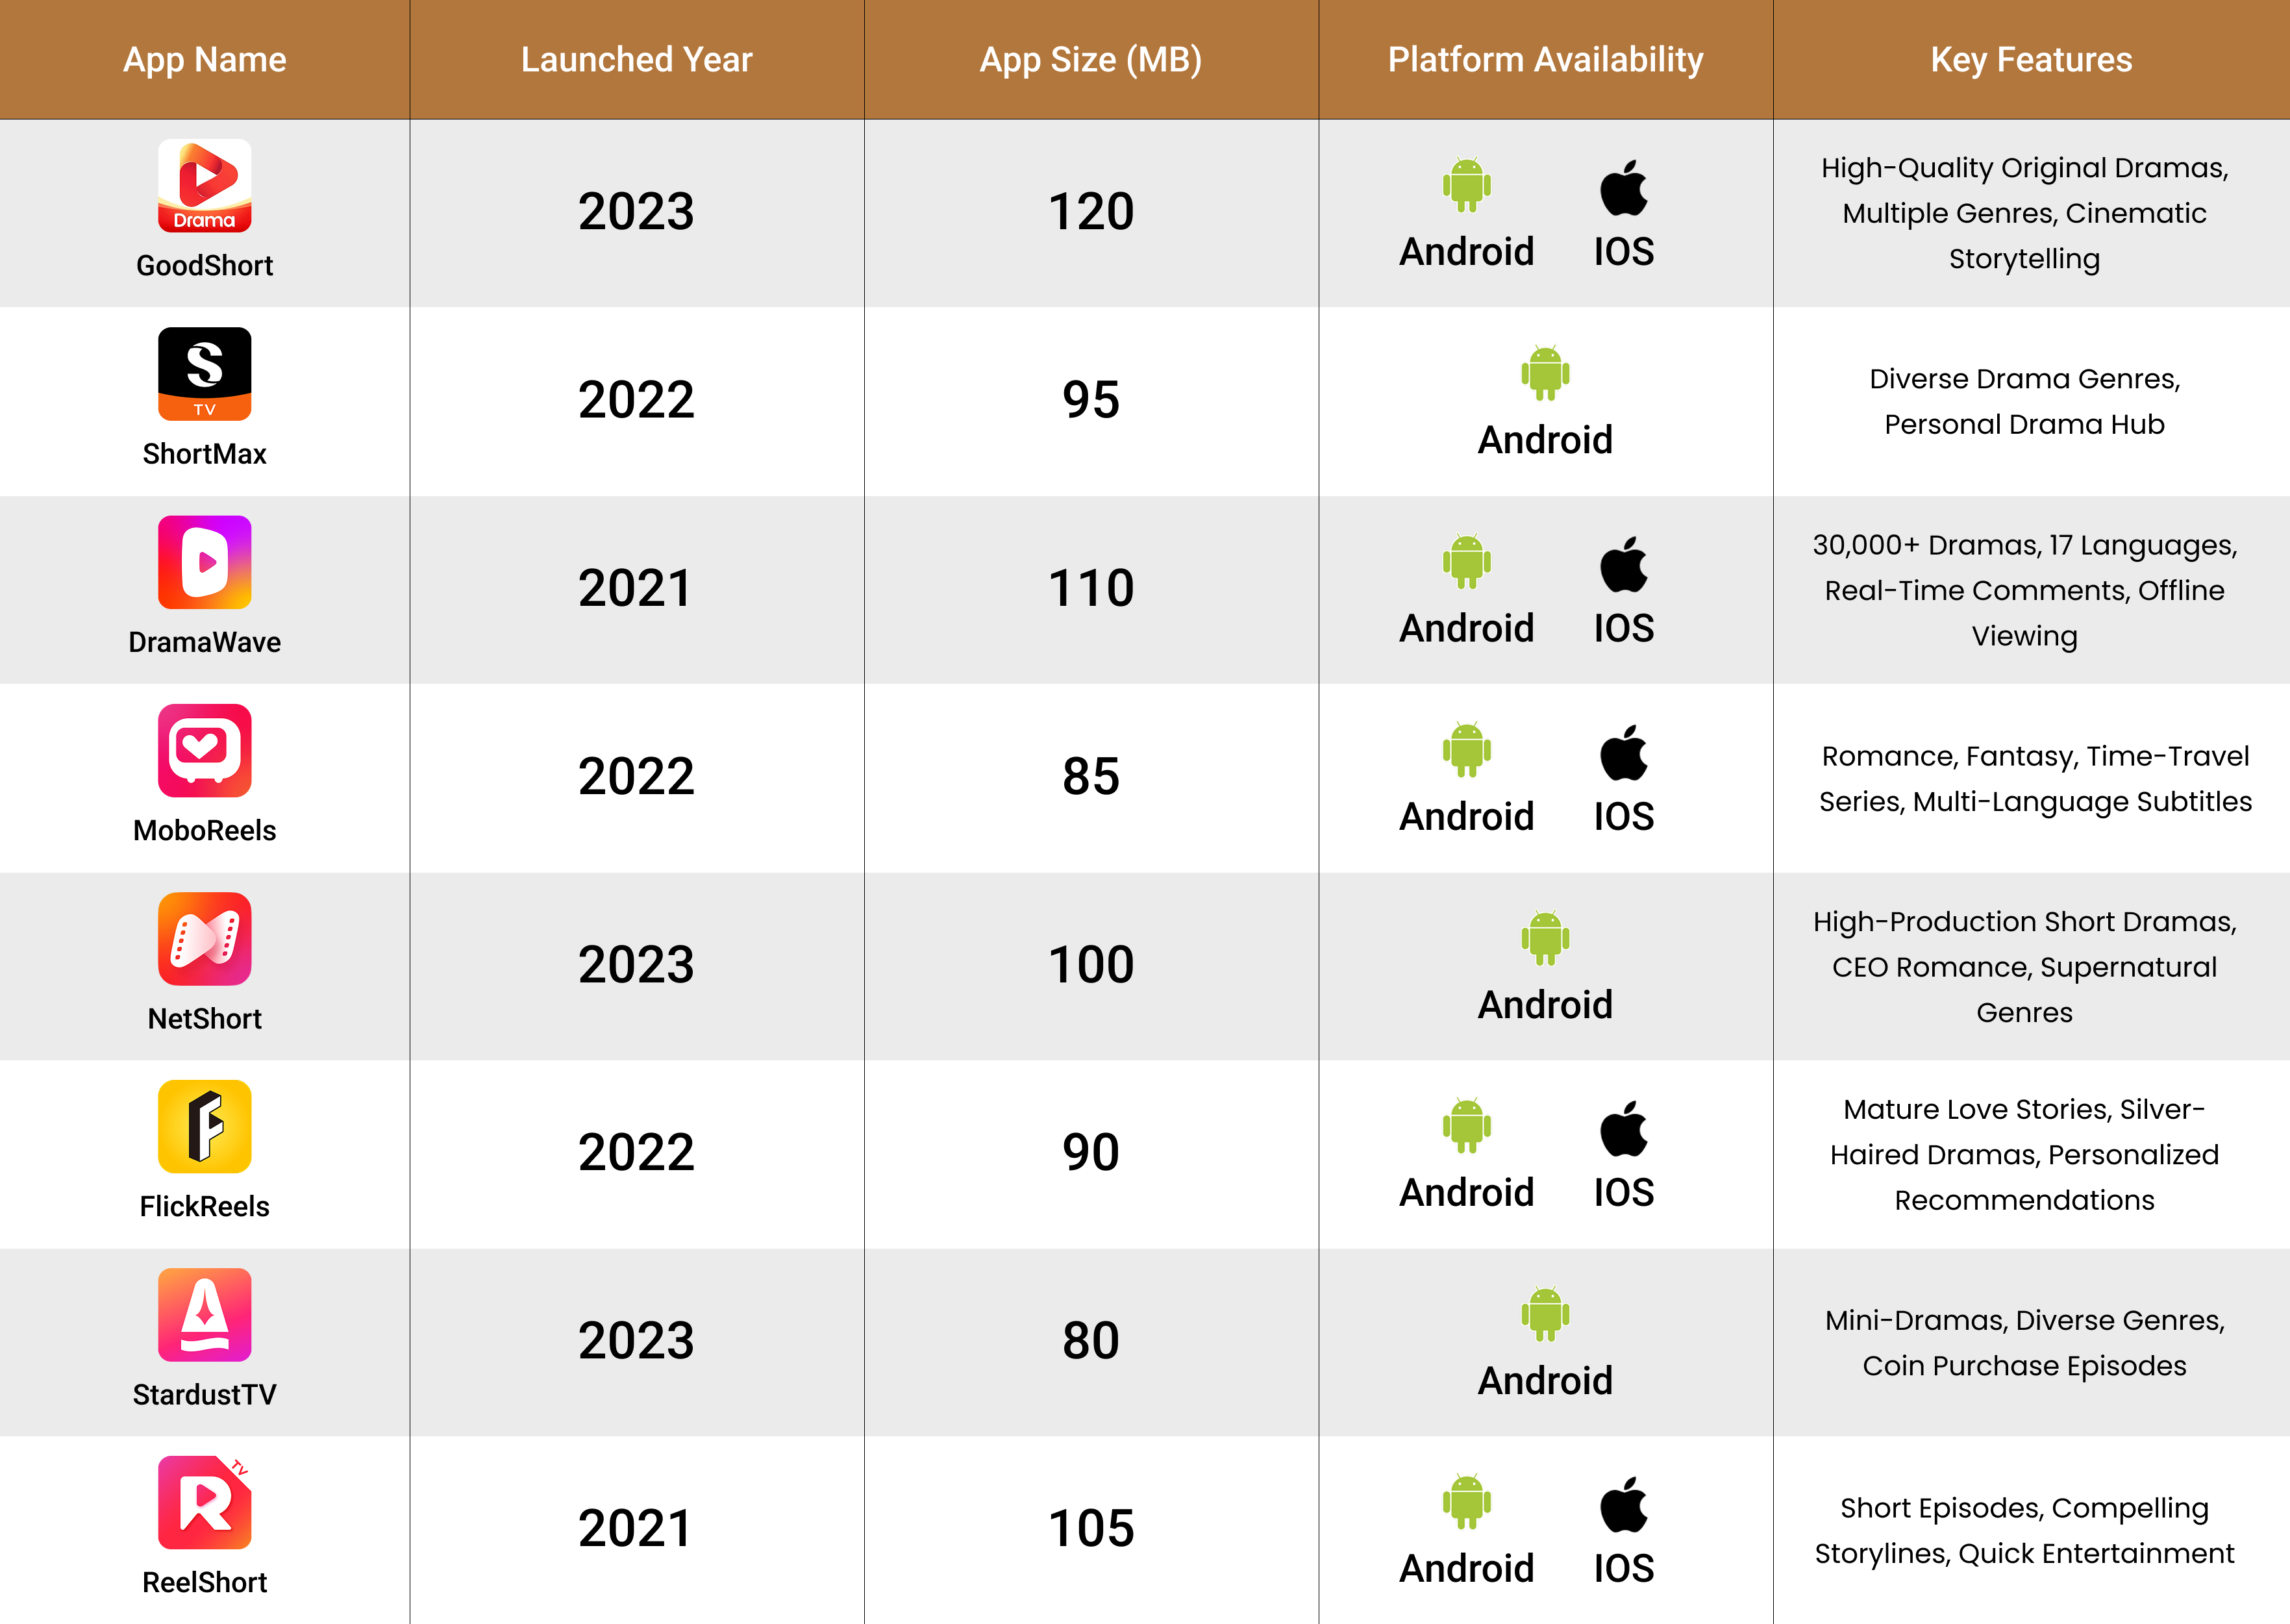Click the Apple iOS icon in GoodShort row

pyautogui.click(x=1623, y=188)
